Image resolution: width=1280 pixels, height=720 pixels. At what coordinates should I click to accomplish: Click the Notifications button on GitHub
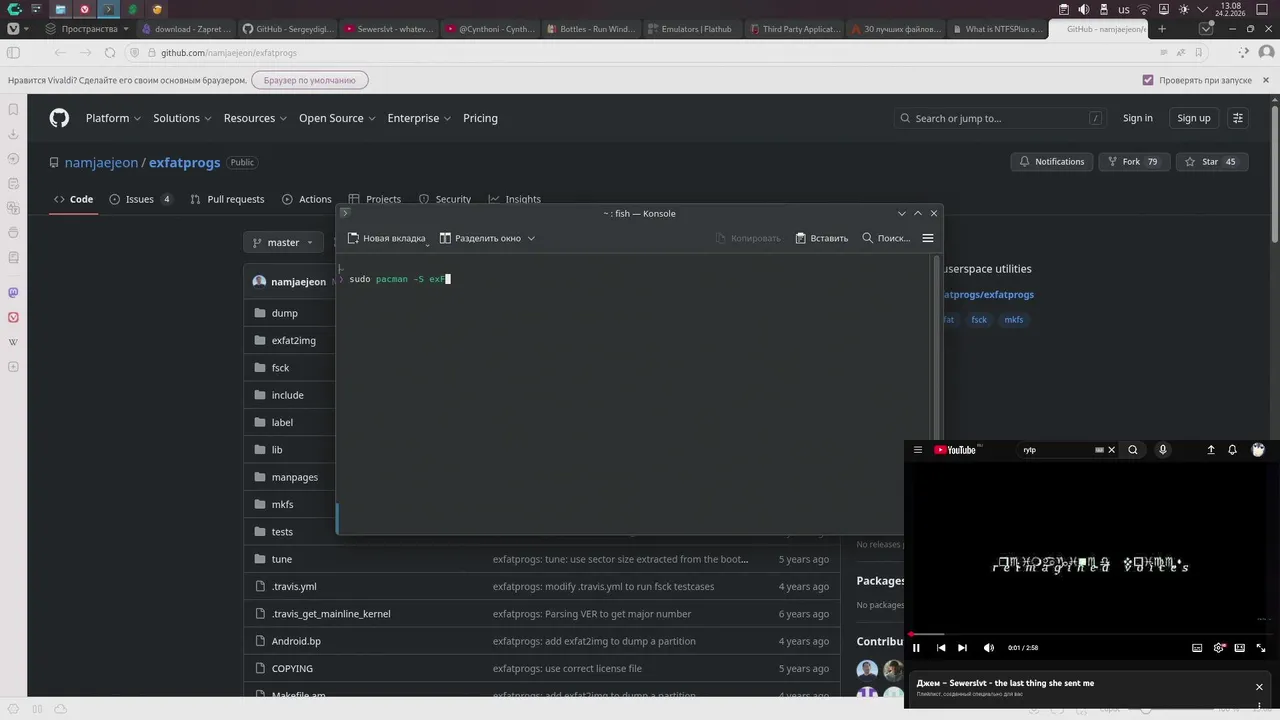tap(1051, 162)
